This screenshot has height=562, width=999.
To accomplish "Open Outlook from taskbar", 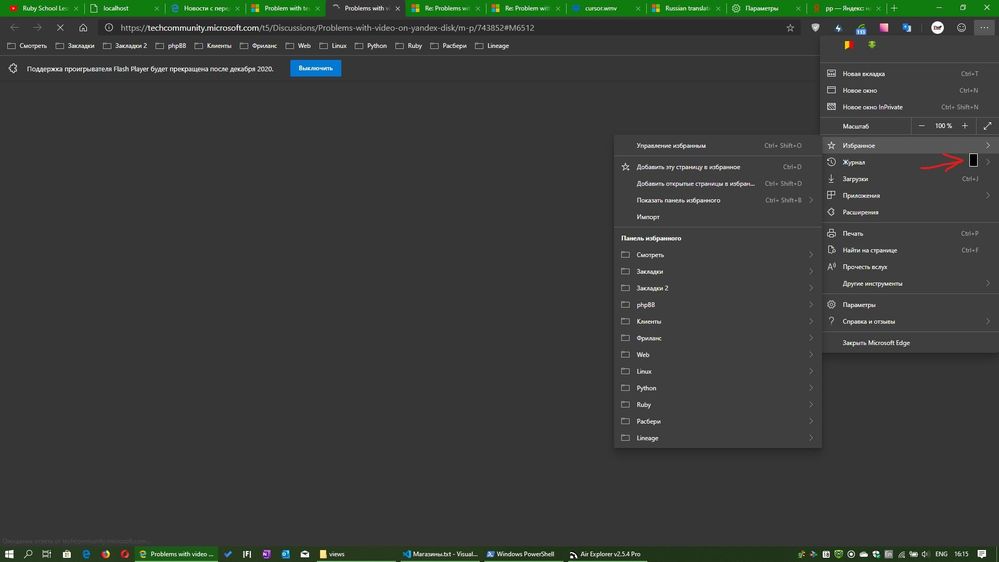I will tap(285, 554).
